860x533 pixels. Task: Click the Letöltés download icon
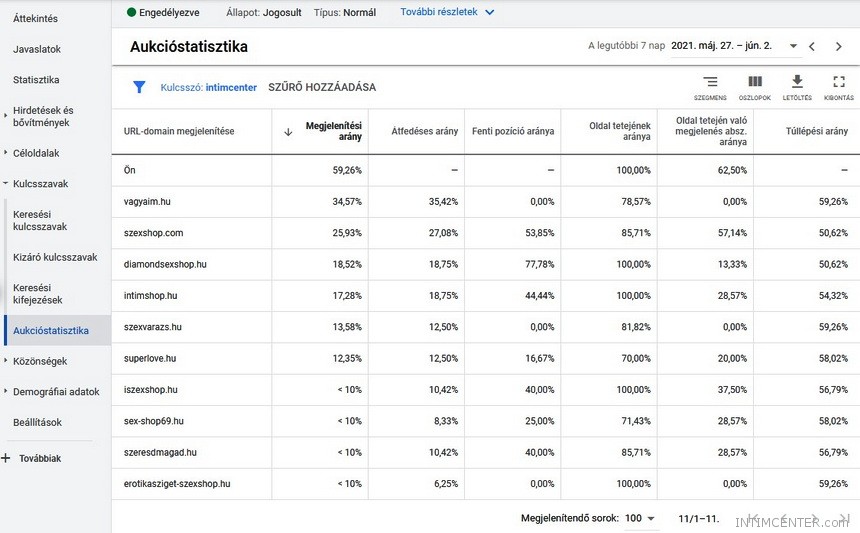coord(797,82)
